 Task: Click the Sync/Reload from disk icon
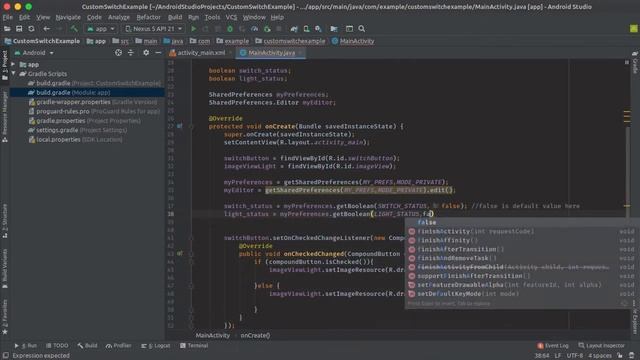click(31, 29)
